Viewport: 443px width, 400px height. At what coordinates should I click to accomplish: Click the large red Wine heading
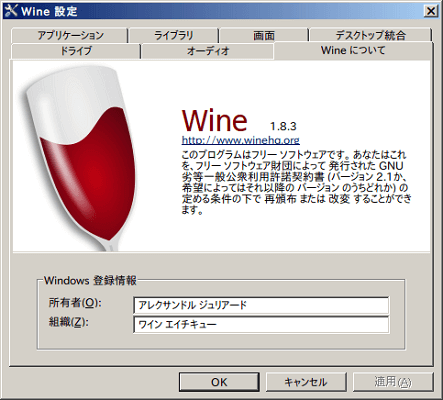pyautogui.click(x=214, y=120)
